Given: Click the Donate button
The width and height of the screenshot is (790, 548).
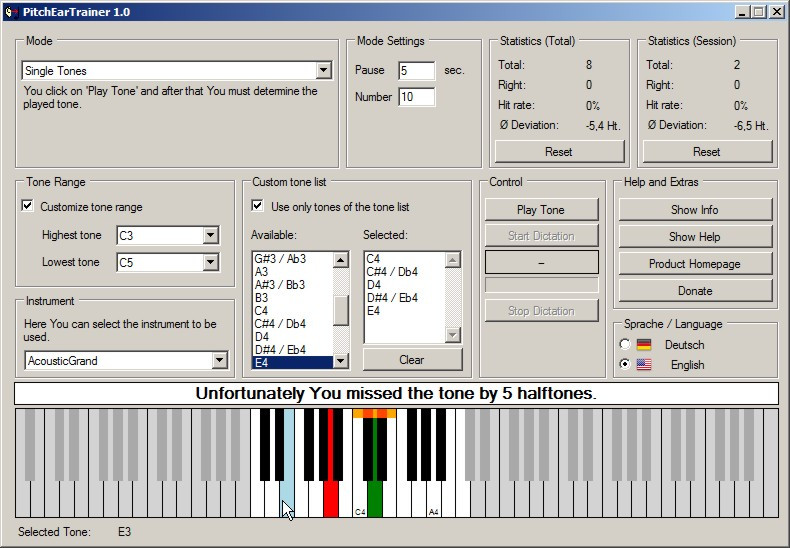Looking at the screenshot, I should pos(695,291).
